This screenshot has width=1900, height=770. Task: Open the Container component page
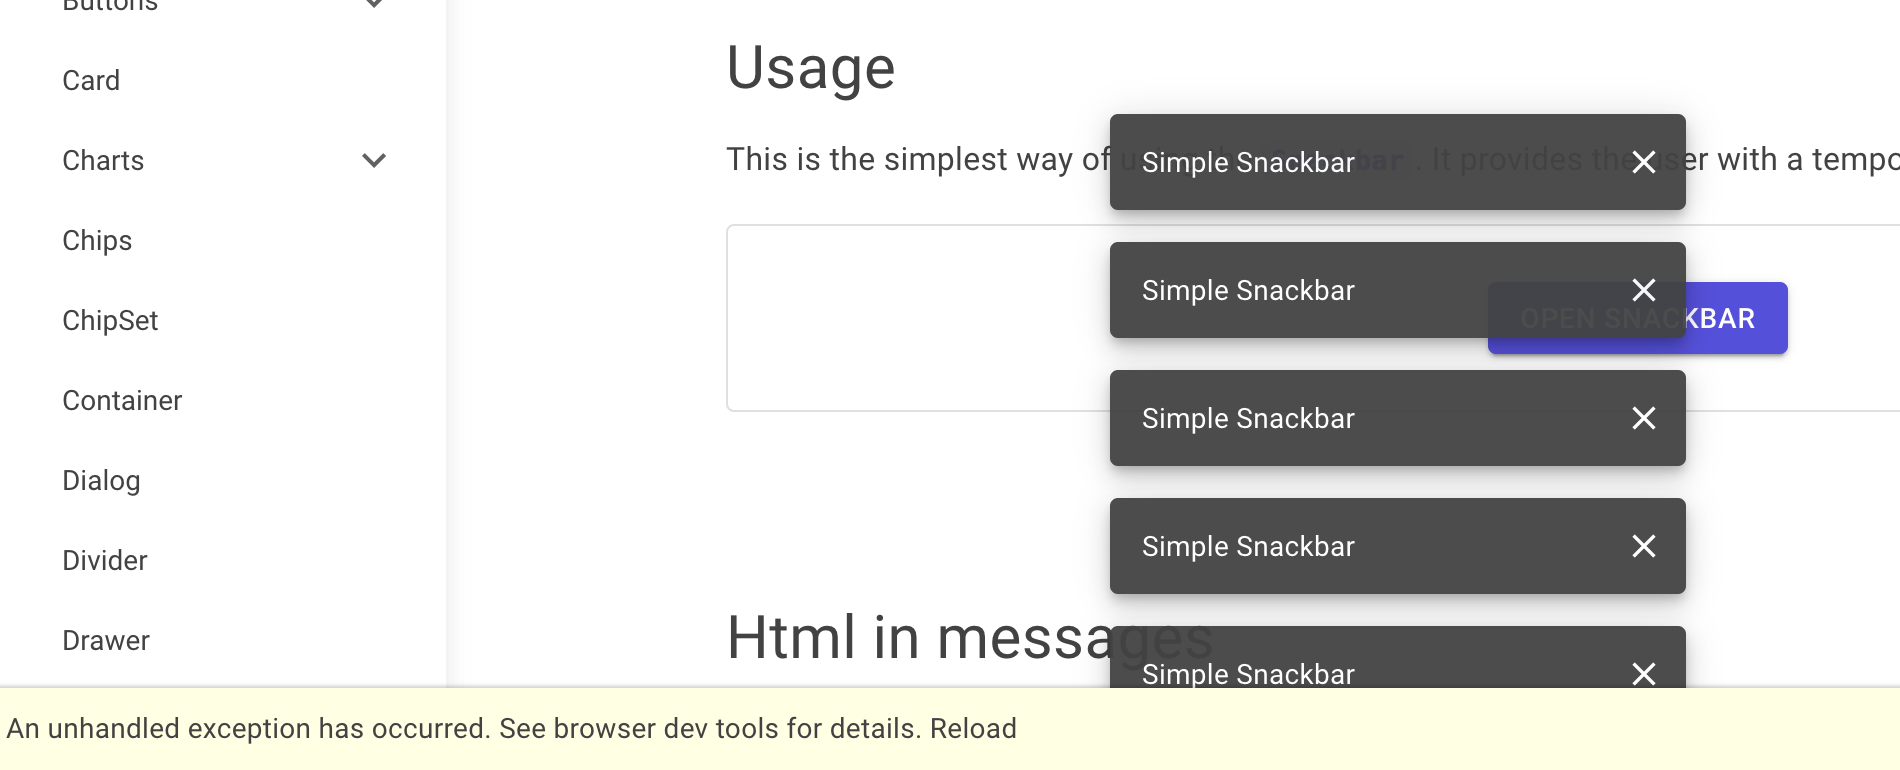pyautogui.click(x=122, y=400)
